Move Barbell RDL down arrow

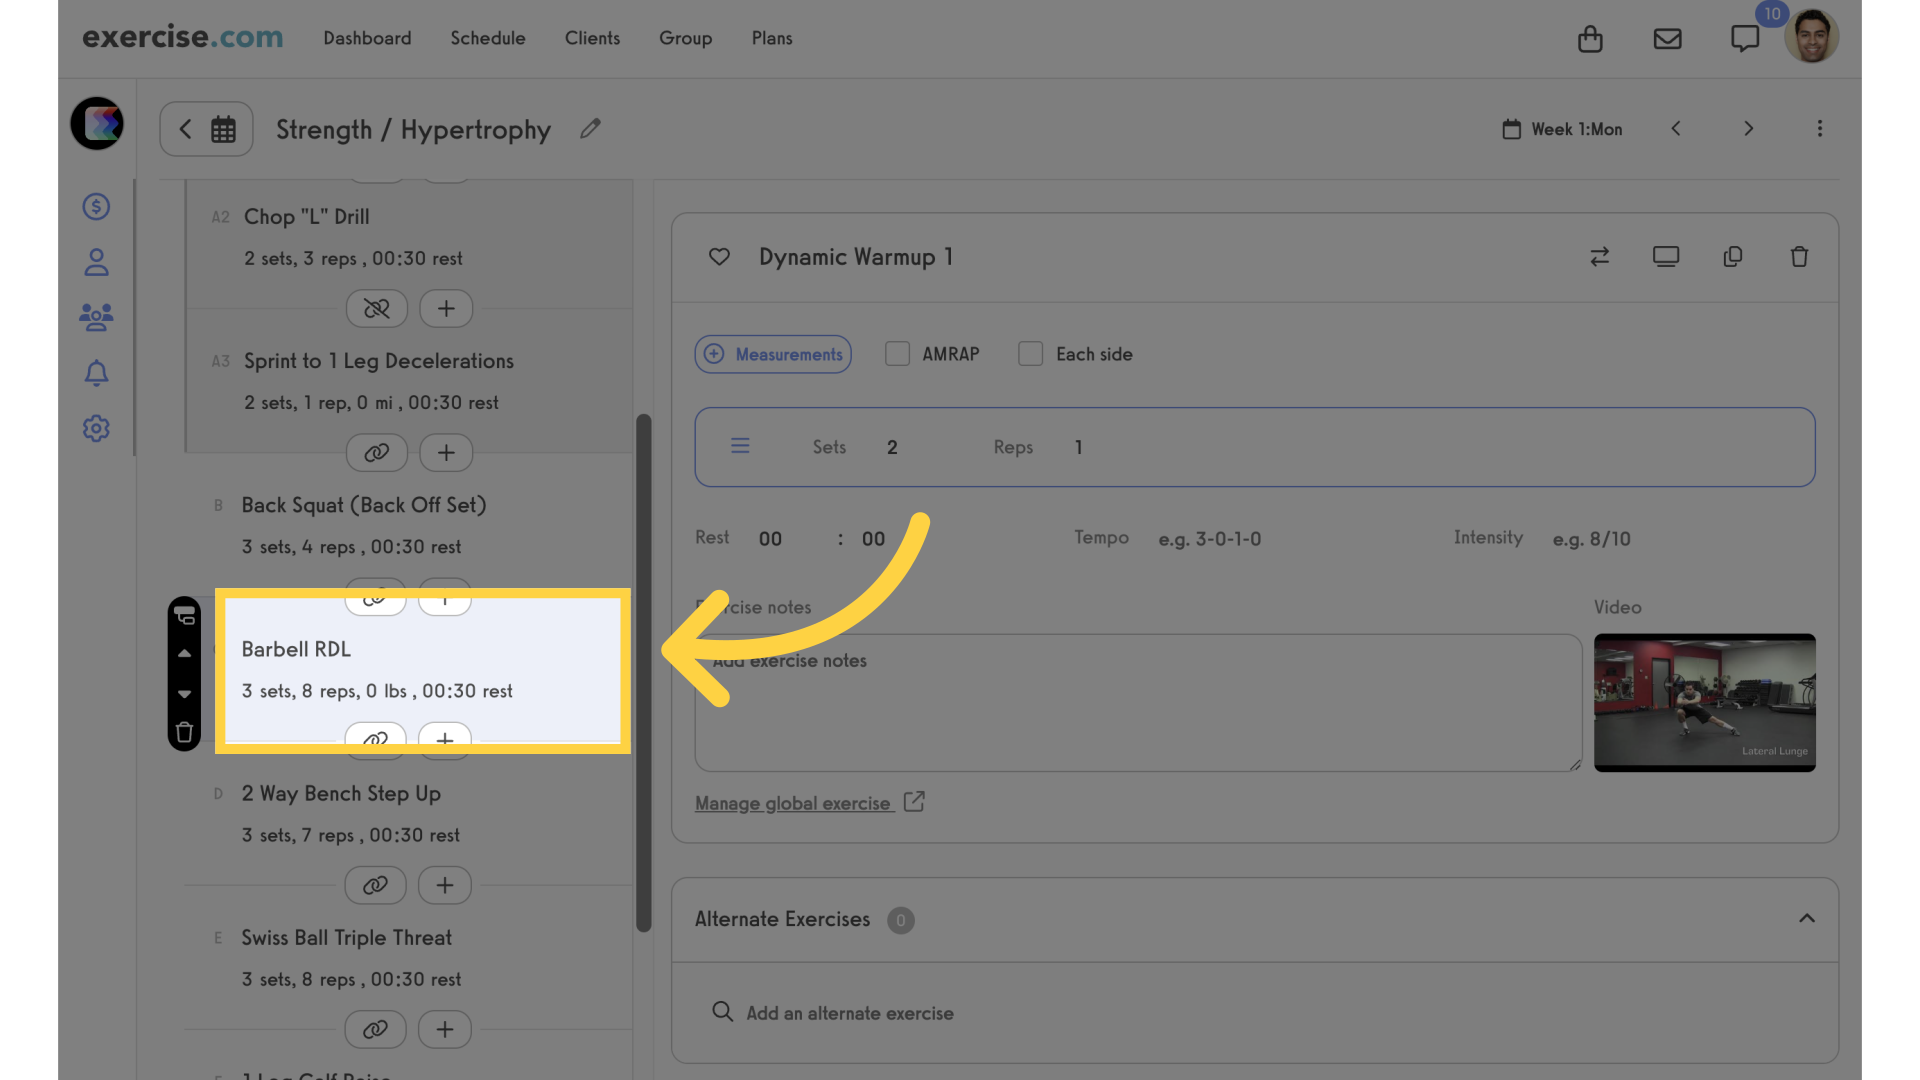tap(184, 693)
